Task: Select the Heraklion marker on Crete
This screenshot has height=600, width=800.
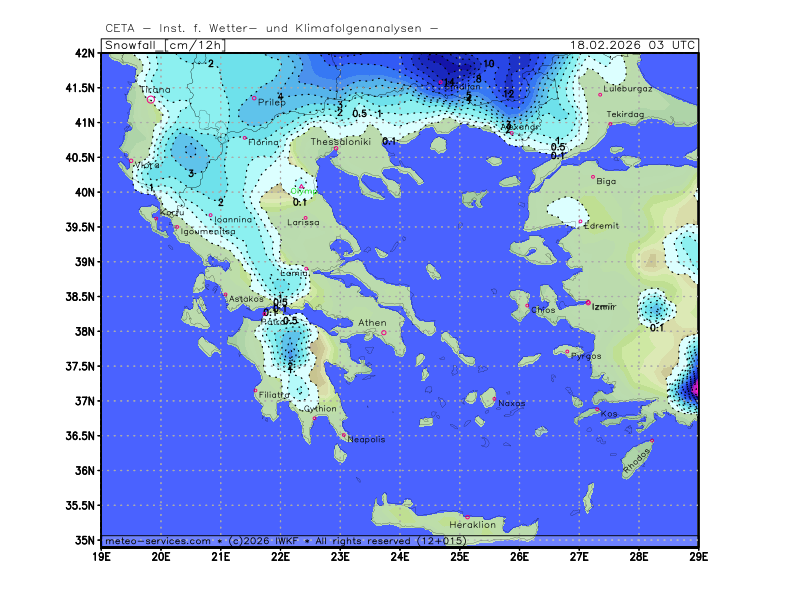Action: [x=467, y=517]
